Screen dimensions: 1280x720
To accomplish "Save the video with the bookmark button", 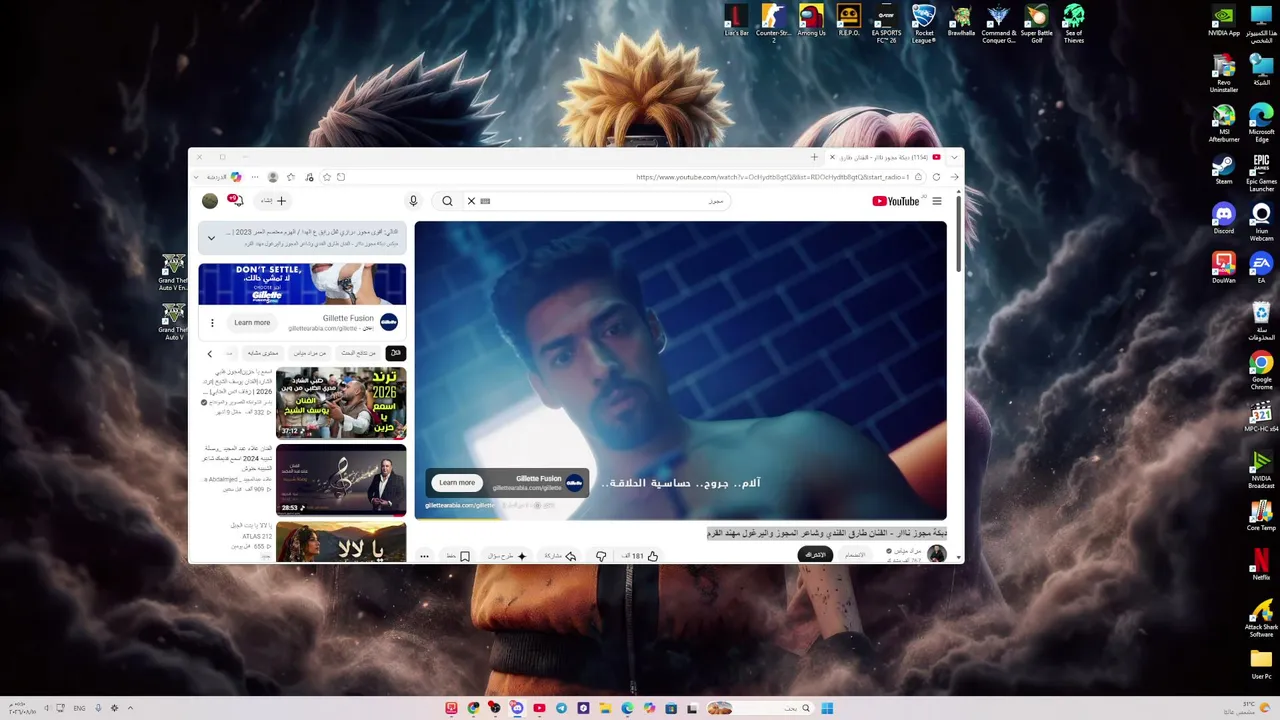I will (x=457, y=556).
